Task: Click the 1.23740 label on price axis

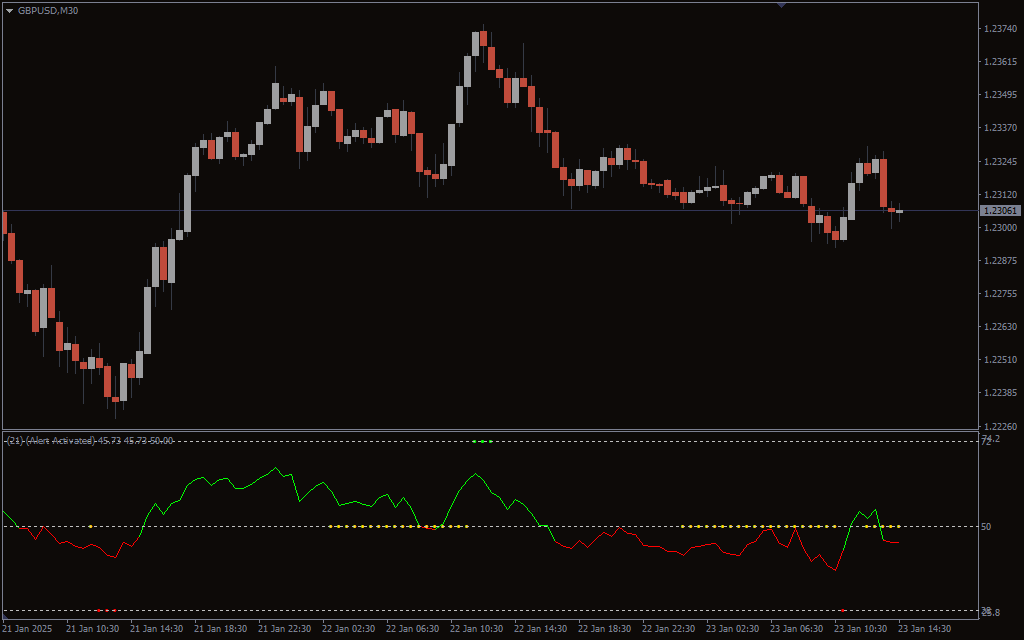Action: [1000, 29]
